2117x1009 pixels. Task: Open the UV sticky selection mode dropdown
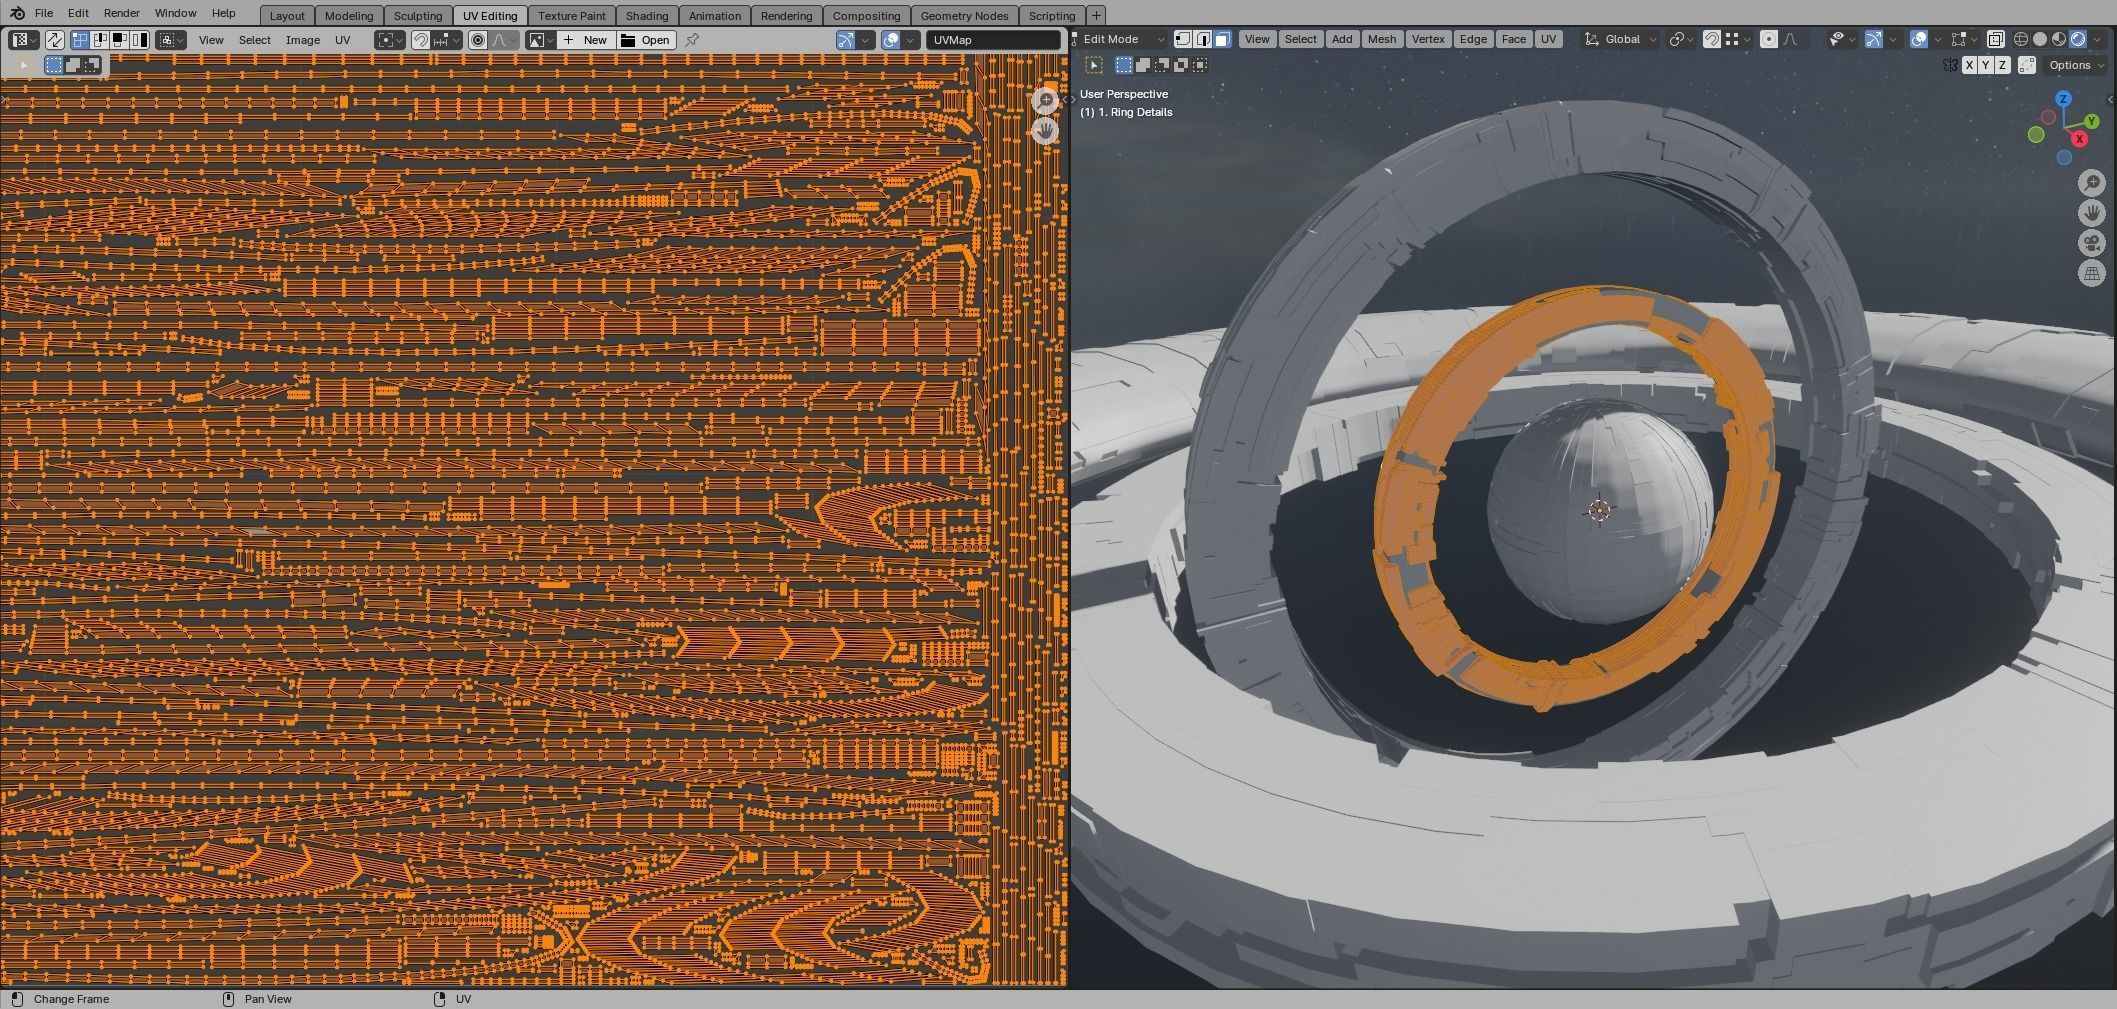pyautogui.click(x=172, y=40)
